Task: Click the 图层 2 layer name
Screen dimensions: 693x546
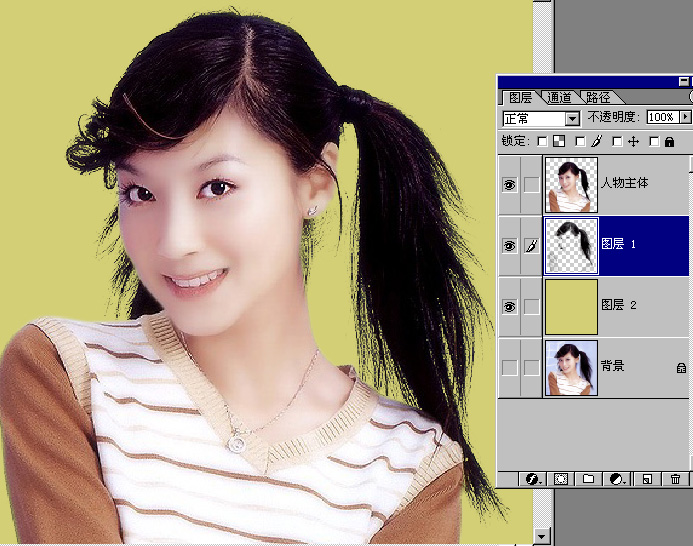Action: pyautogui.click(x=619, y=305)
